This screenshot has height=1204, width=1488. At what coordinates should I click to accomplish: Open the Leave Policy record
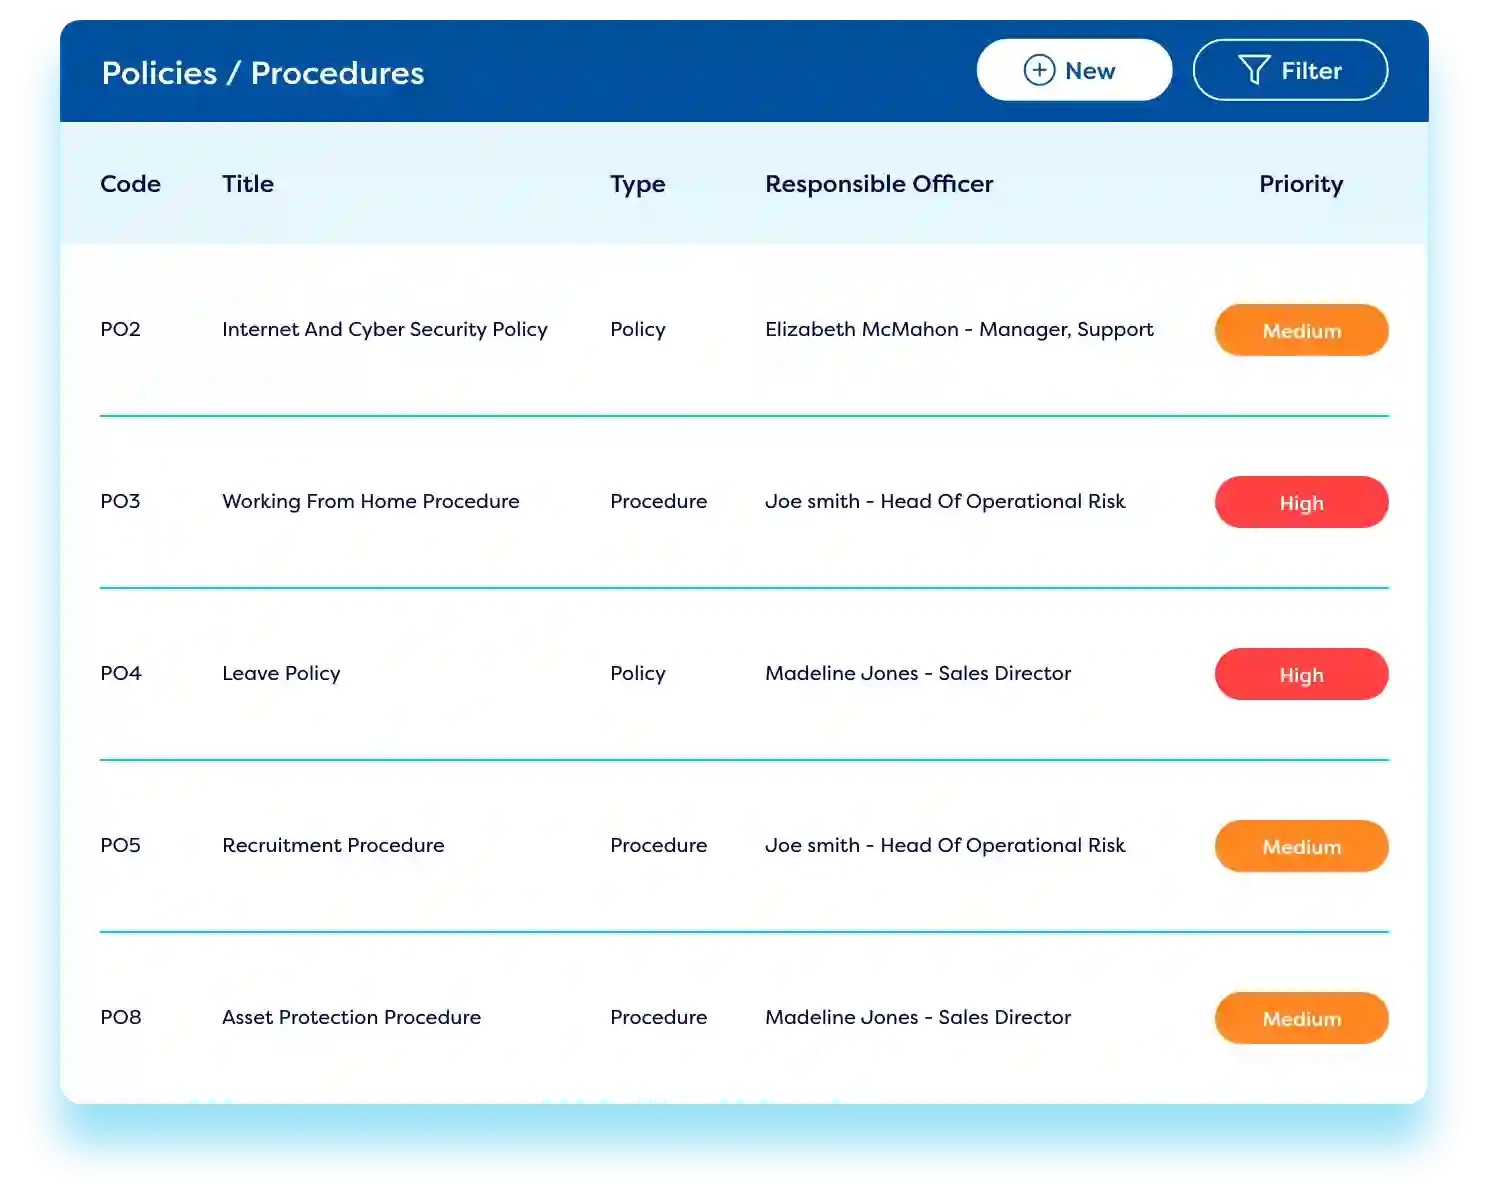(x=281, y=673)
